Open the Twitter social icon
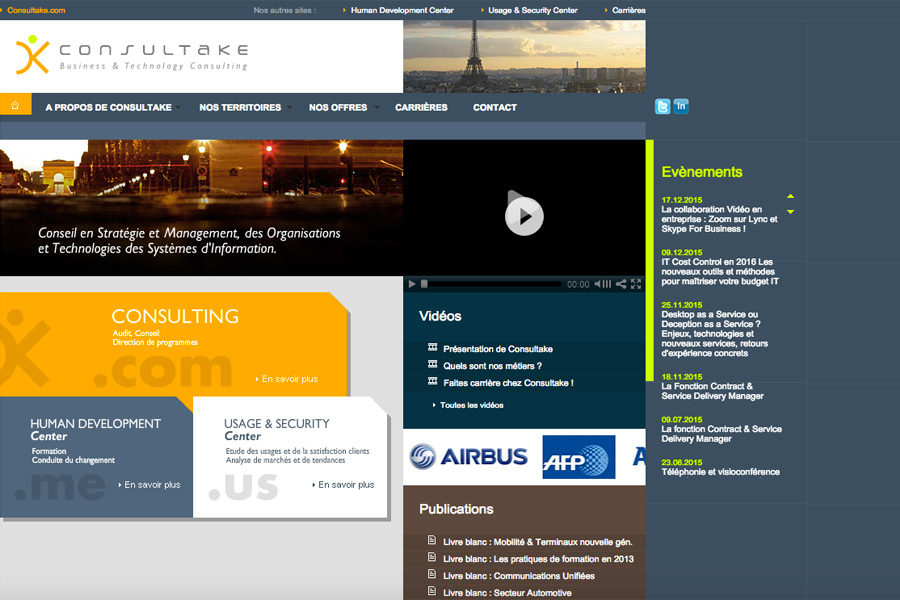The height and width of the screenshot is (600, 900). [x=662, y=107]
